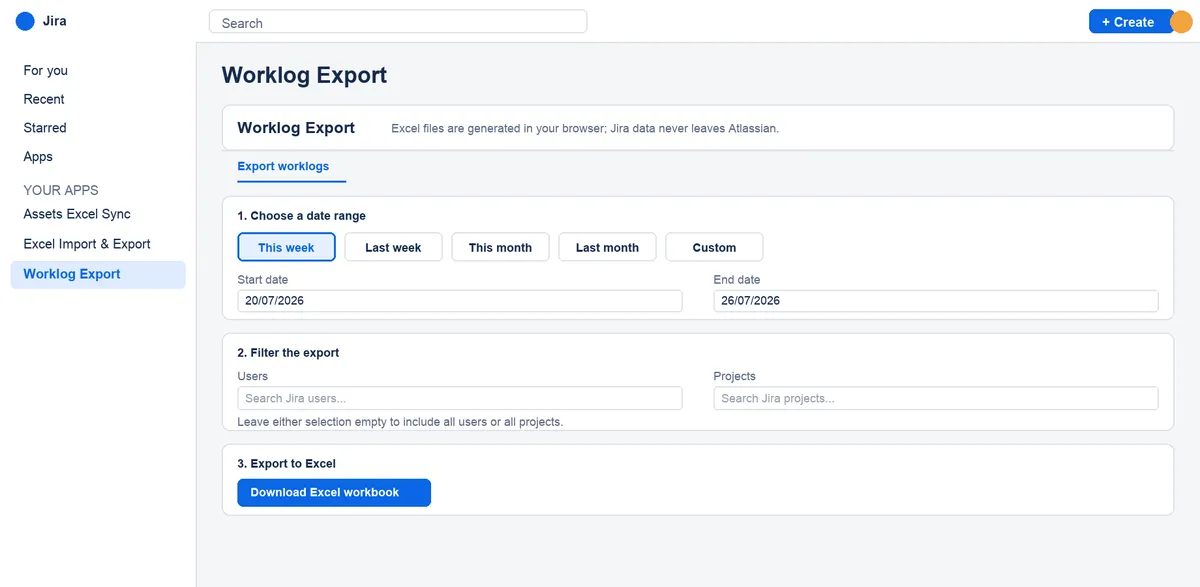Open the Search Jira users box

460,398
